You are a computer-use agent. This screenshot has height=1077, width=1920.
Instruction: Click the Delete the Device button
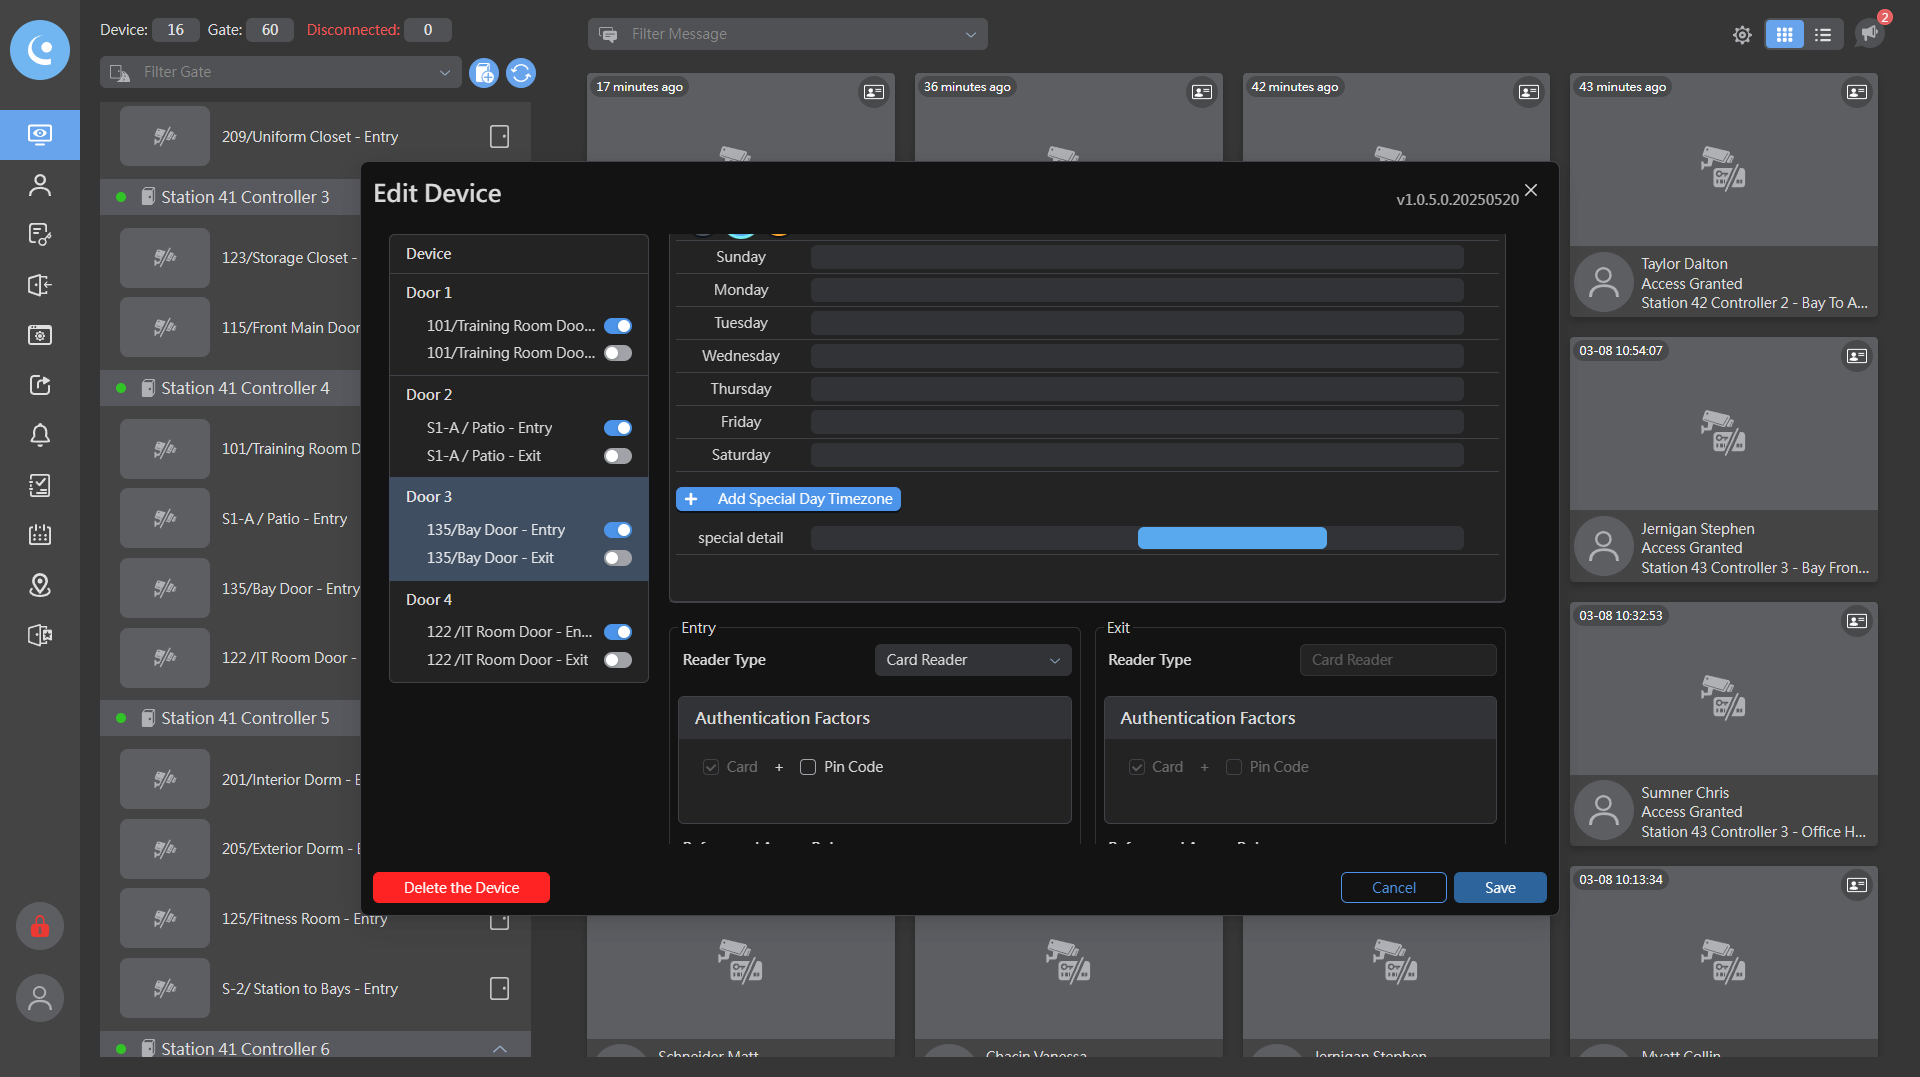[461, 888]
